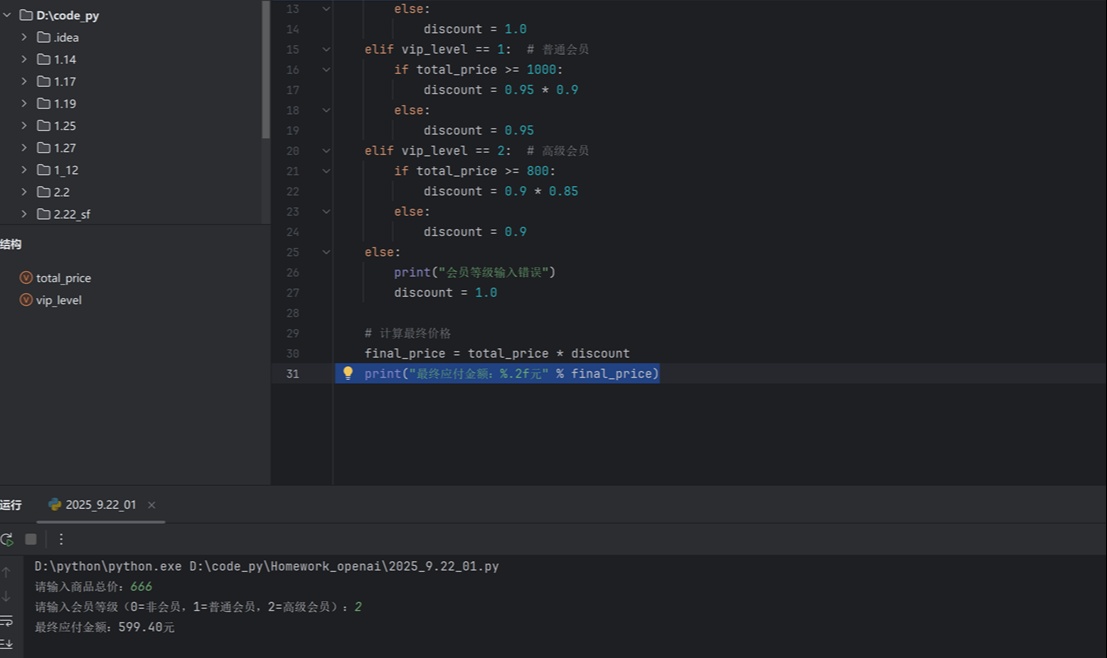This screenshot has width=1107, height=658.
Task: Click the print("会员等级输入错误") line
Action: [x=474, y=273]
